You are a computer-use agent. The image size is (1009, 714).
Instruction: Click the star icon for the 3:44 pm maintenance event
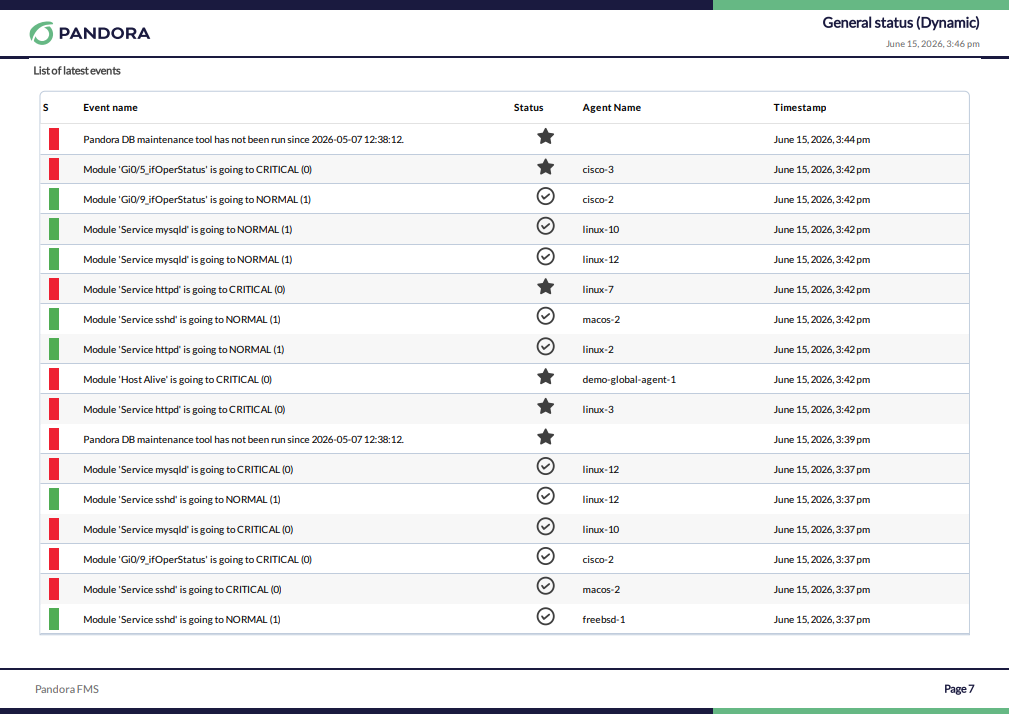pyautogui.click(x=545, y=136)
